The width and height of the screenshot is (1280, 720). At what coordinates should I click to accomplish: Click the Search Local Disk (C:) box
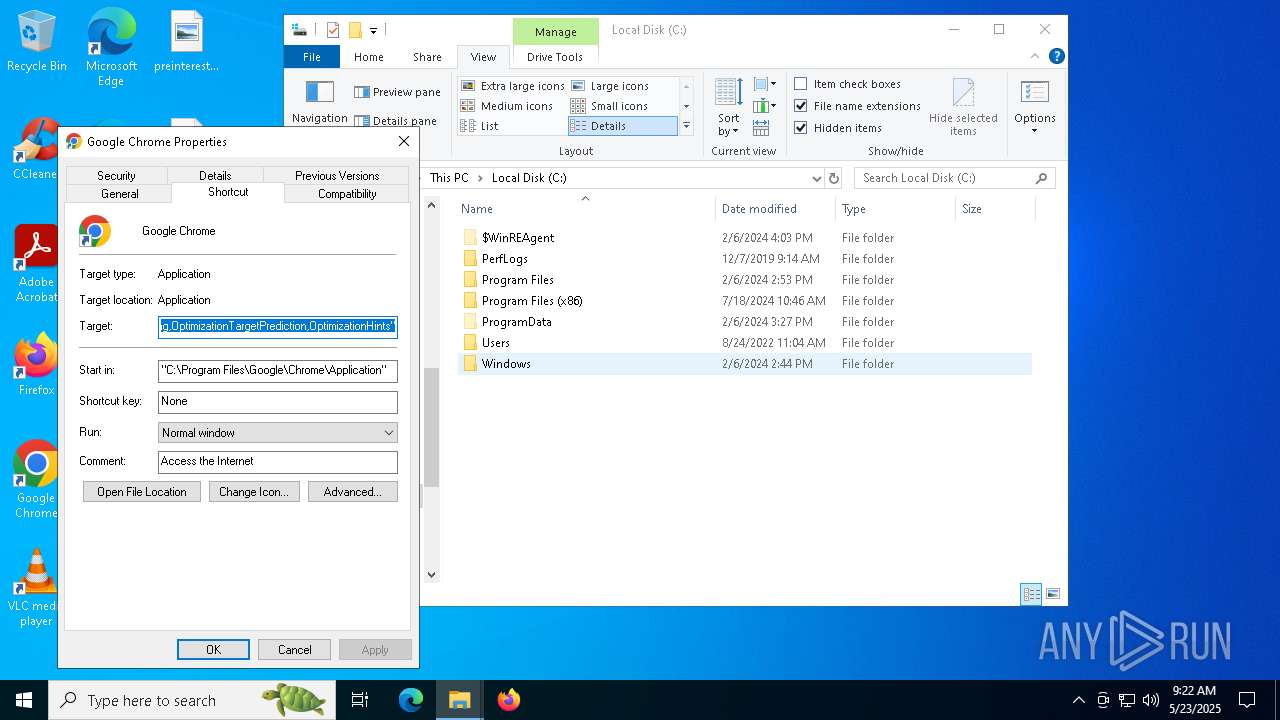[955, 178]
